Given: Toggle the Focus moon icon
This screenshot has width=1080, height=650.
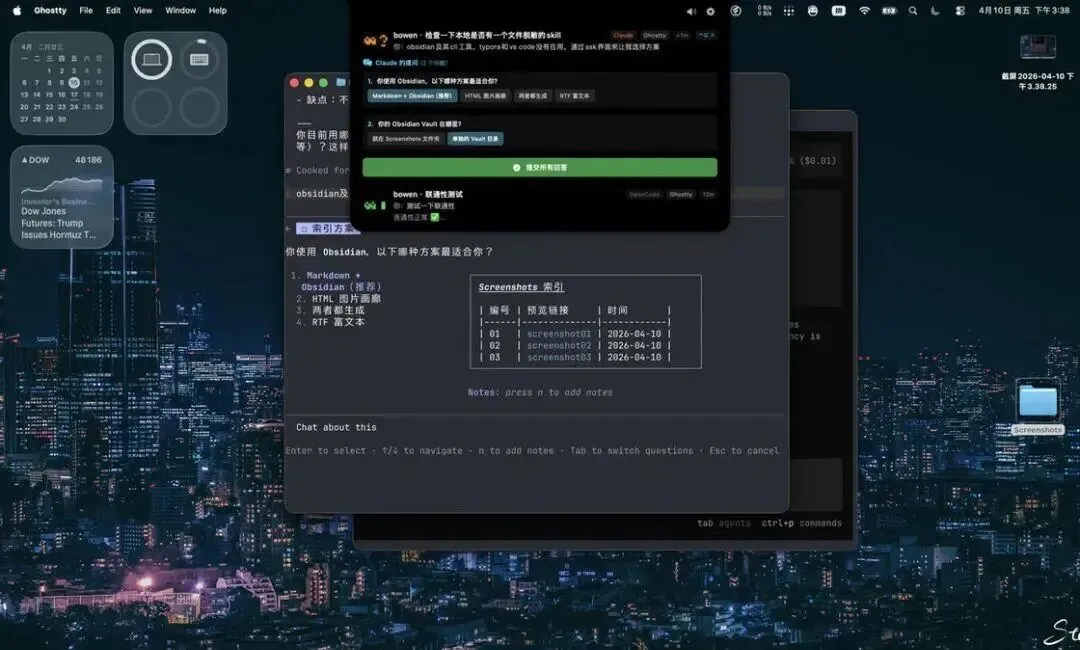Looking at the screenshot, I should click(x=935, y=10).
